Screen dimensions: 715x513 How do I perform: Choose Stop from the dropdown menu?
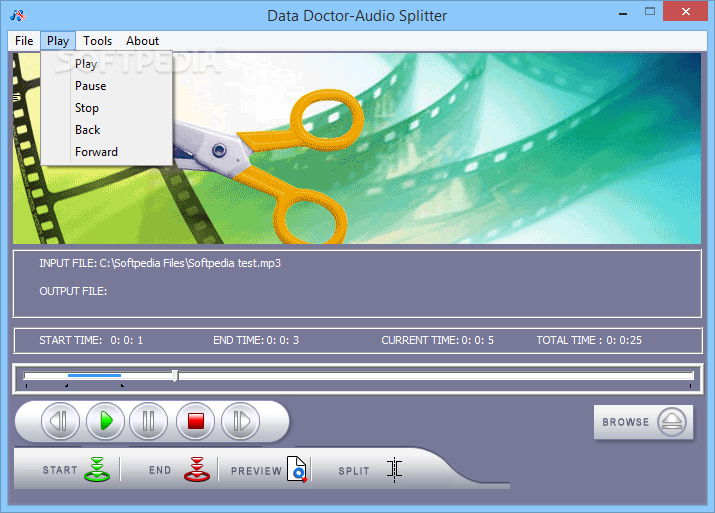pos(107,108)
